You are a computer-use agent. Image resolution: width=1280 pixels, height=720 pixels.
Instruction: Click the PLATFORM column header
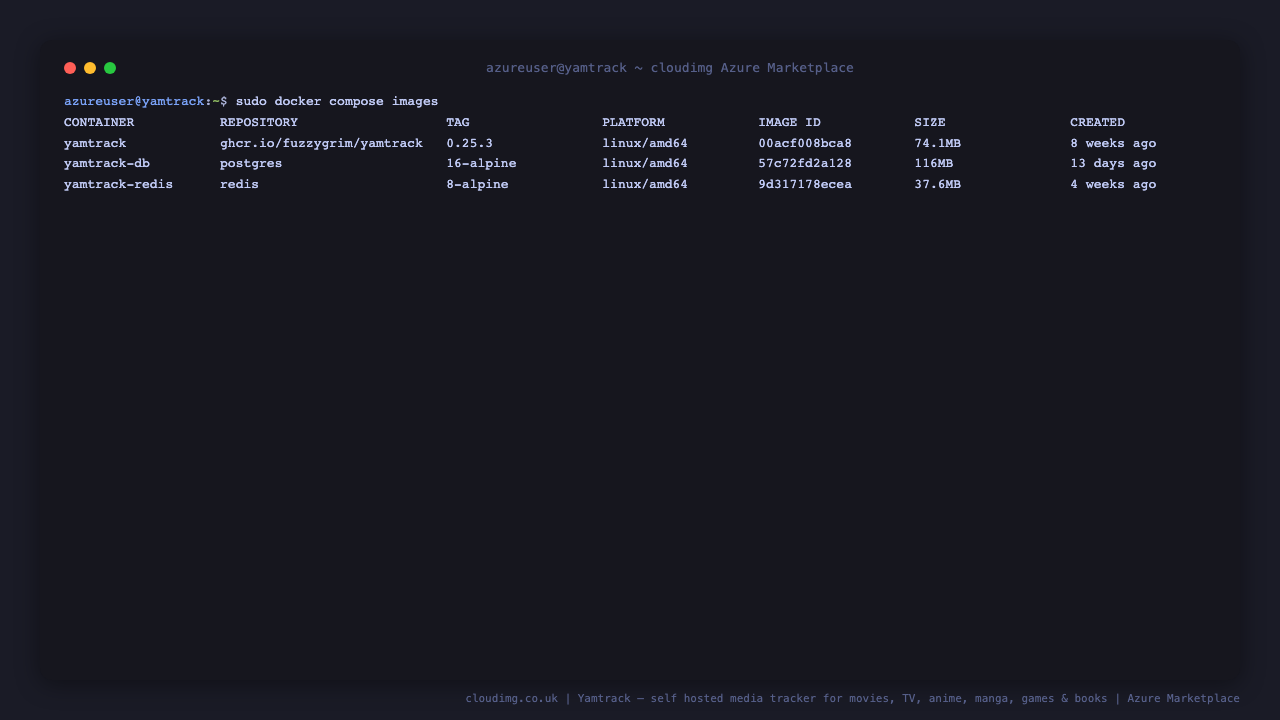click(x=633, y=123)
